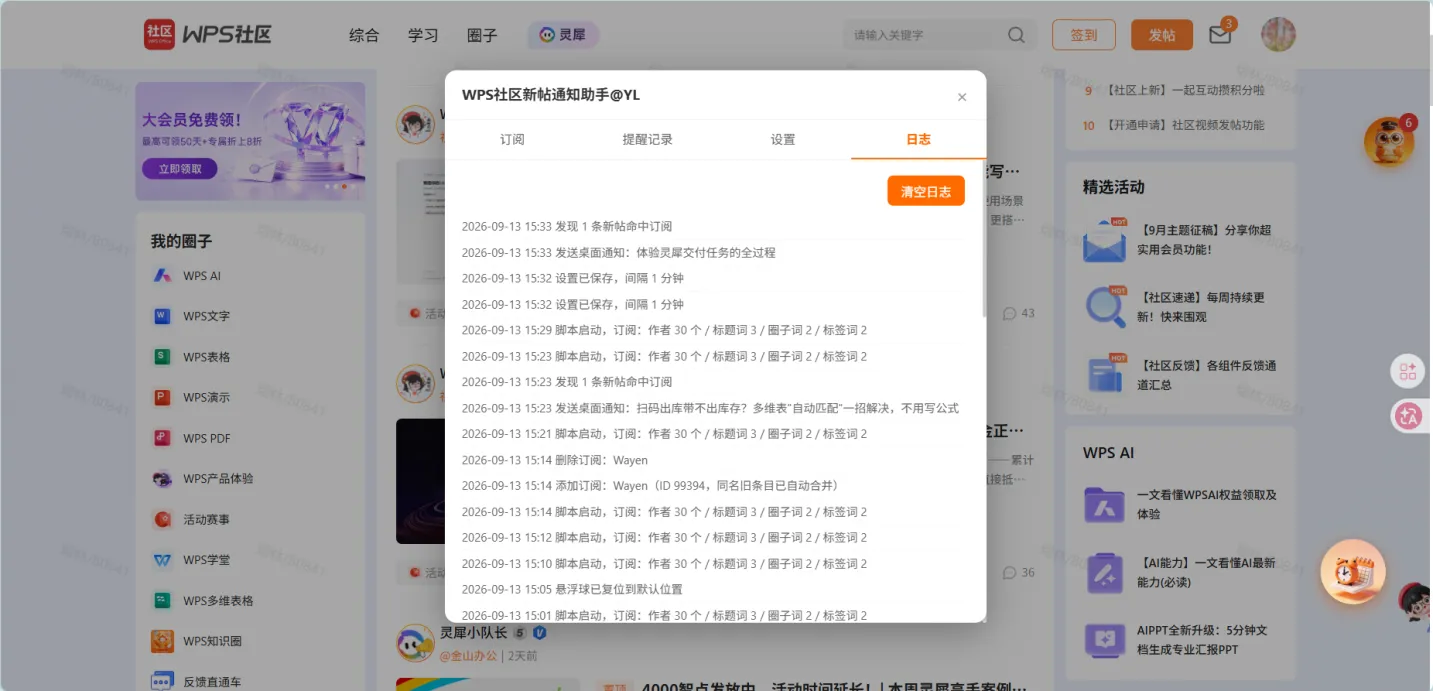Click the 灵犀小队长 username
Viewport: 1433px width, 691px height.
(x=474, y=632)
